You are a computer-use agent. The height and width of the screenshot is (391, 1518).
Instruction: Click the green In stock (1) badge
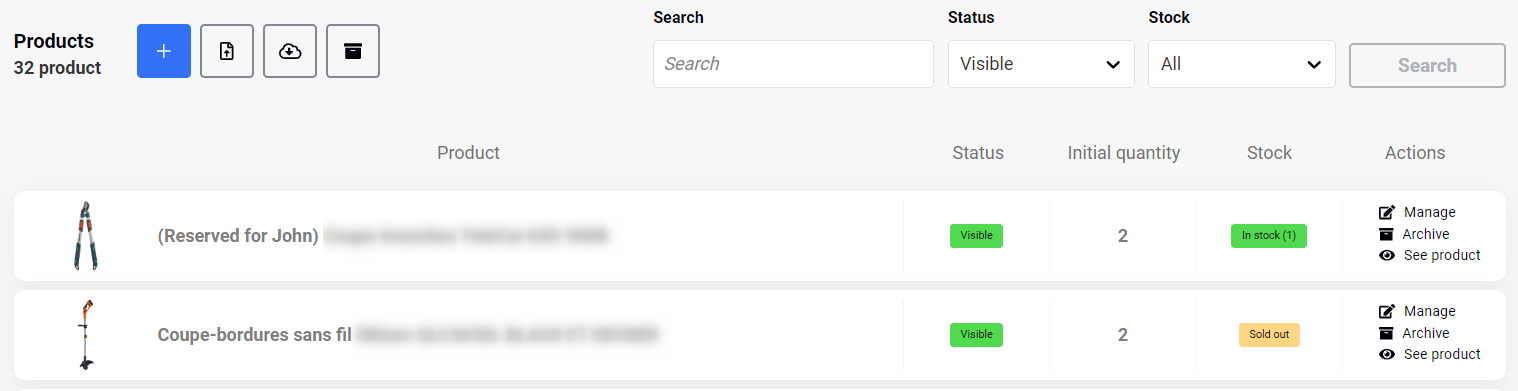click(x=1269, y=236)
